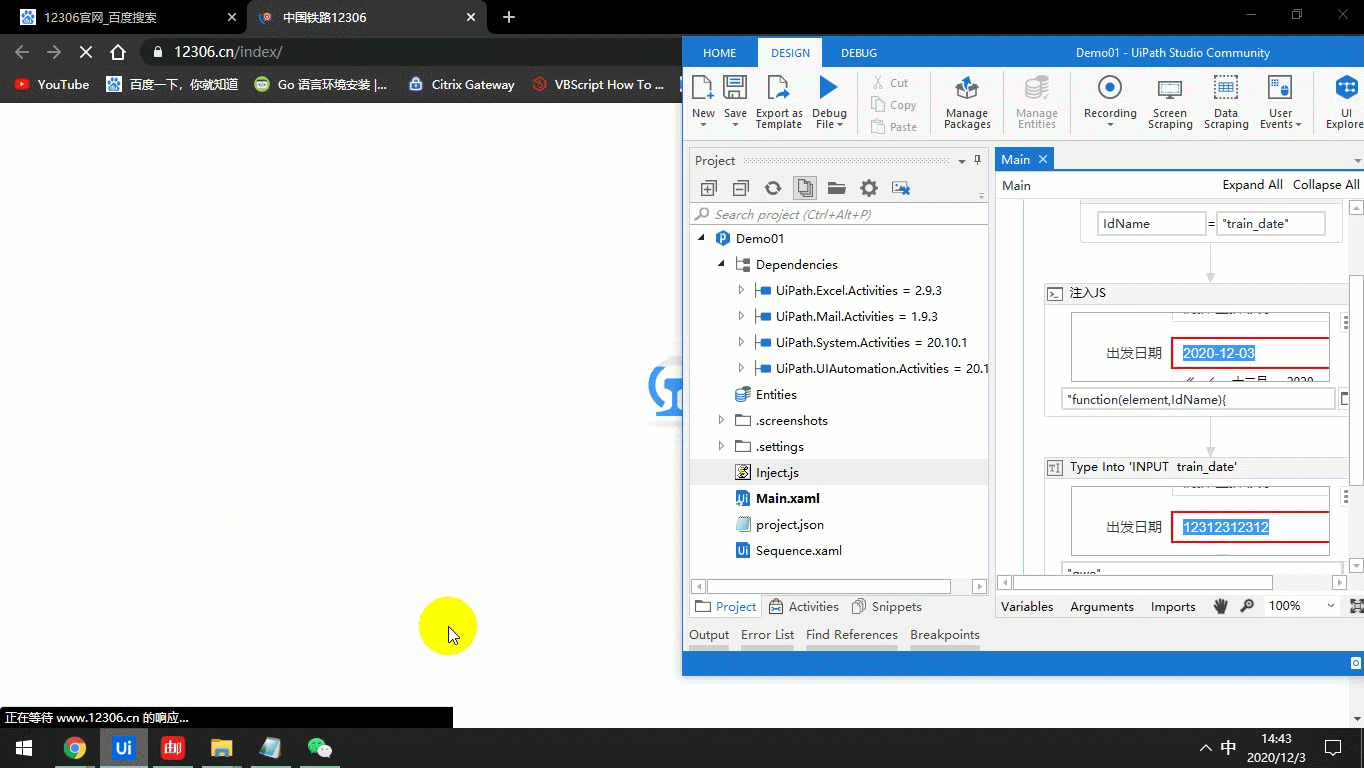Refresh the Project panel

[773, 188]
